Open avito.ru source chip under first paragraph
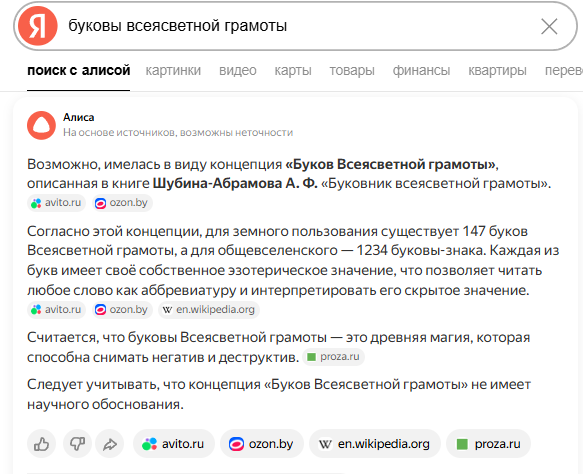 (57, 203)
